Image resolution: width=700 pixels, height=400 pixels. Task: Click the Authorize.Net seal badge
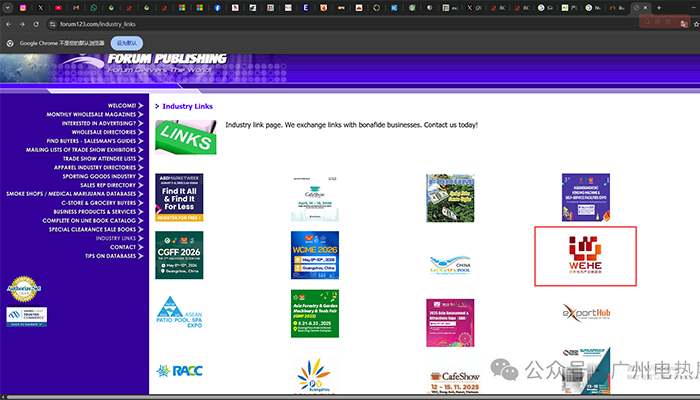point(23,288)
